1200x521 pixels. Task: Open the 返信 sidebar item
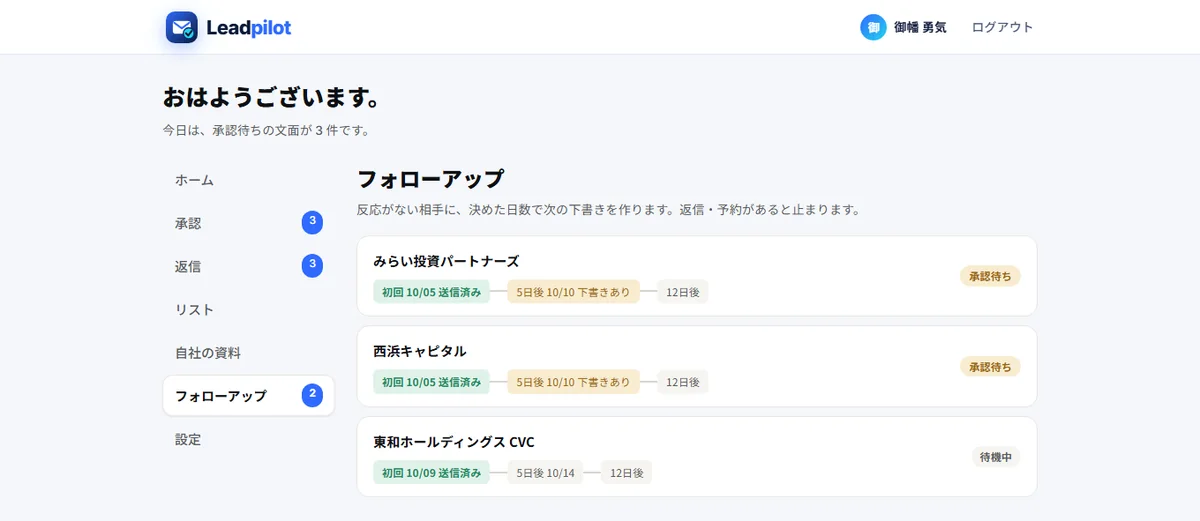248,266
